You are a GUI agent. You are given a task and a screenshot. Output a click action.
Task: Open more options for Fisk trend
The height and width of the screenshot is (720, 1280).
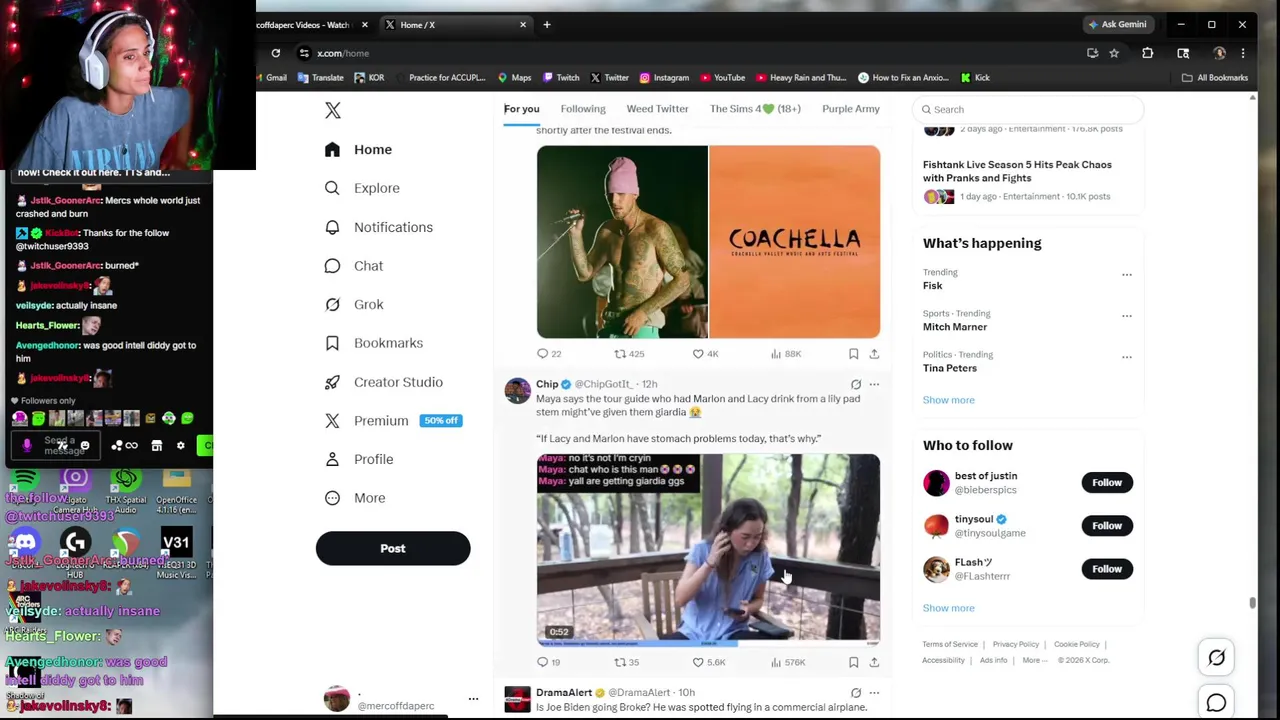coord(1127,274)
